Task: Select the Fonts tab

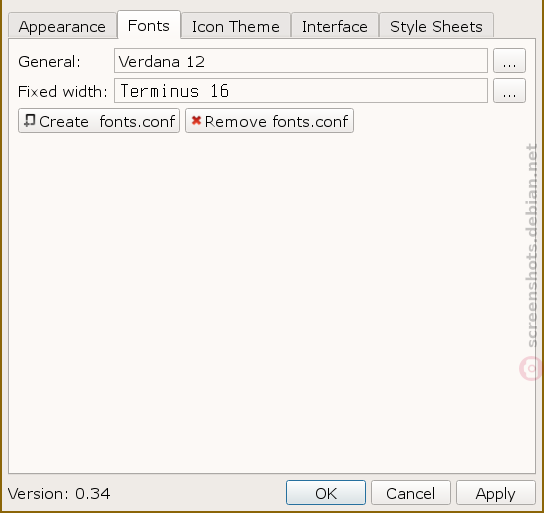Action: (149, 25)
